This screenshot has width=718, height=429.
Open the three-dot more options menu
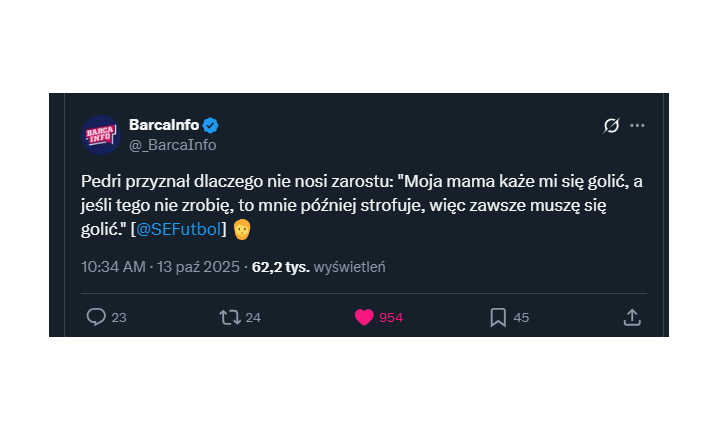(x=638, y=125)
